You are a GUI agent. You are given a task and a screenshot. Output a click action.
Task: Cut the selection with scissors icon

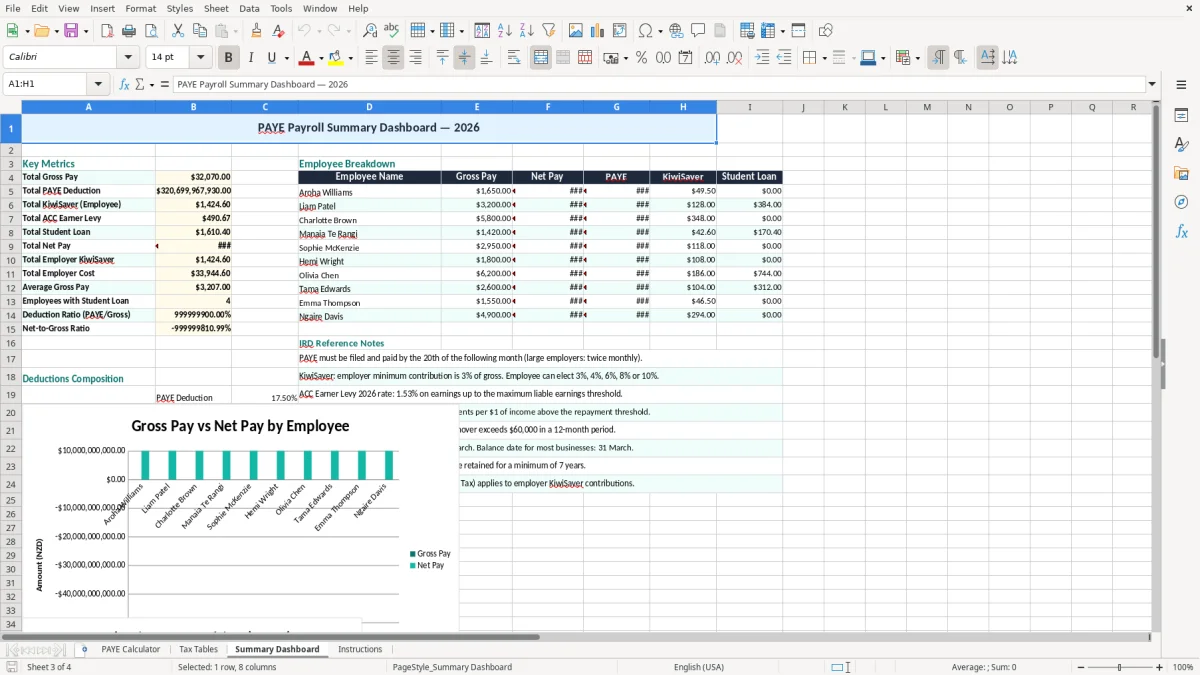pyautogui.click(x=178, y=31)
